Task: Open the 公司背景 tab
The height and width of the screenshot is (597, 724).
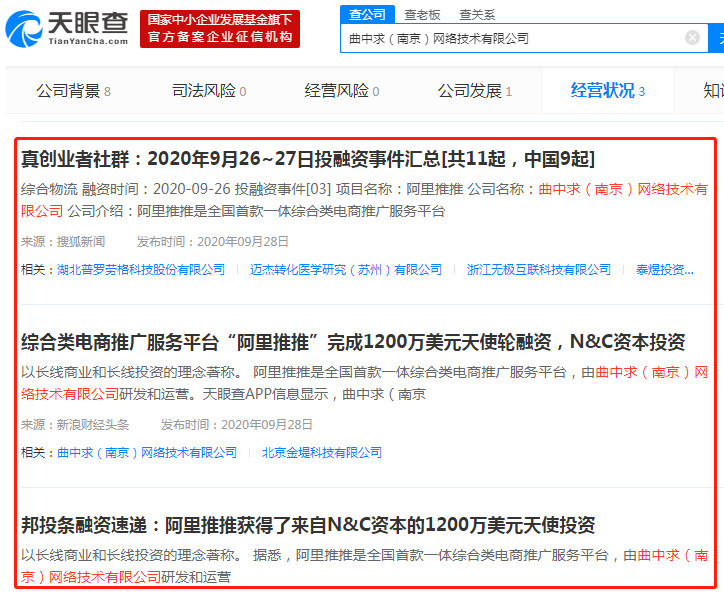Action: click(73, 91)
